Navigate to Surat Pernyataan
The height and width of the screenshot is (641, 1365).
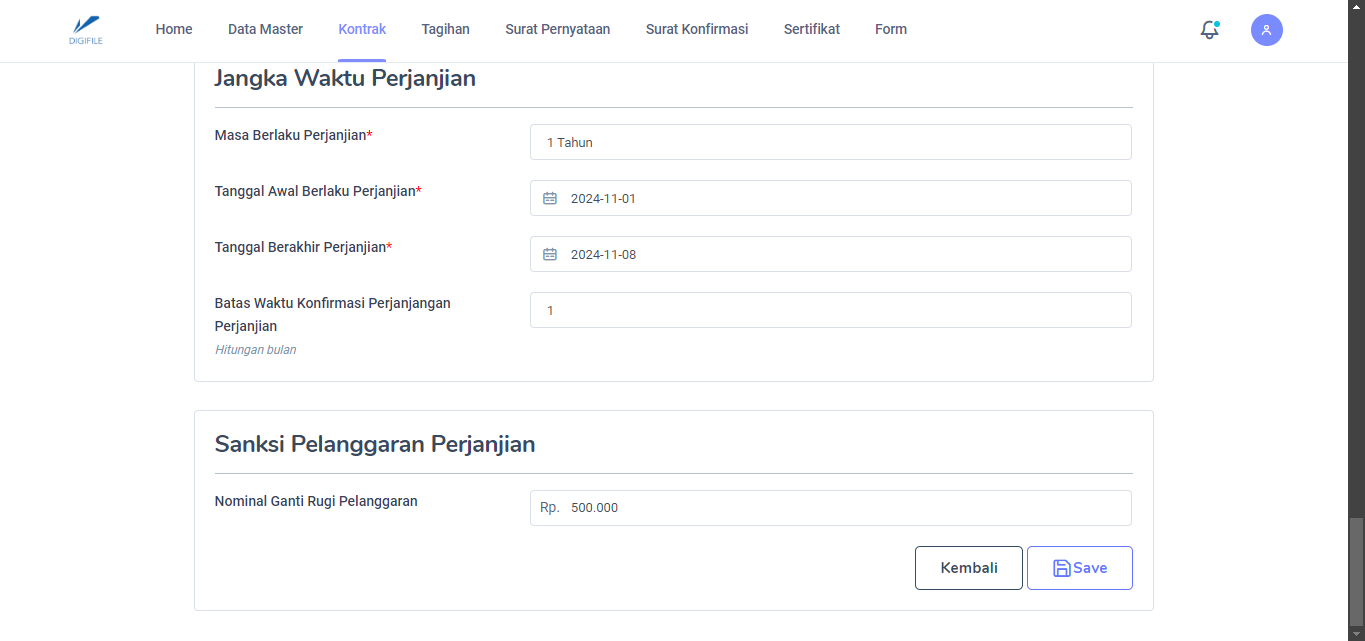pyautogui.click(x=557, y=30)
